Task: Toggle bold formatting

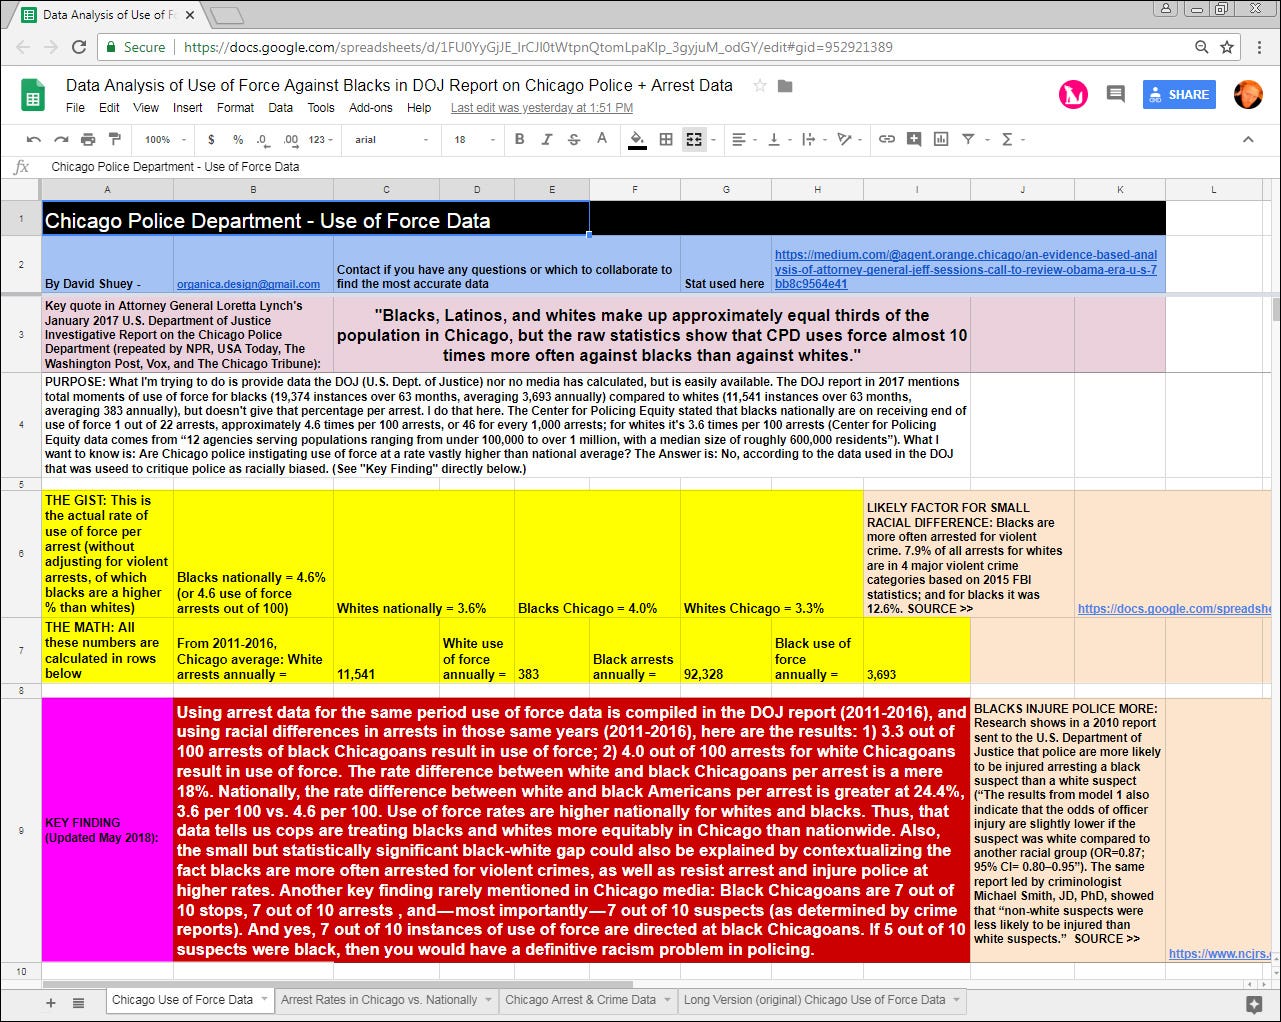Action: coord(519,139)
